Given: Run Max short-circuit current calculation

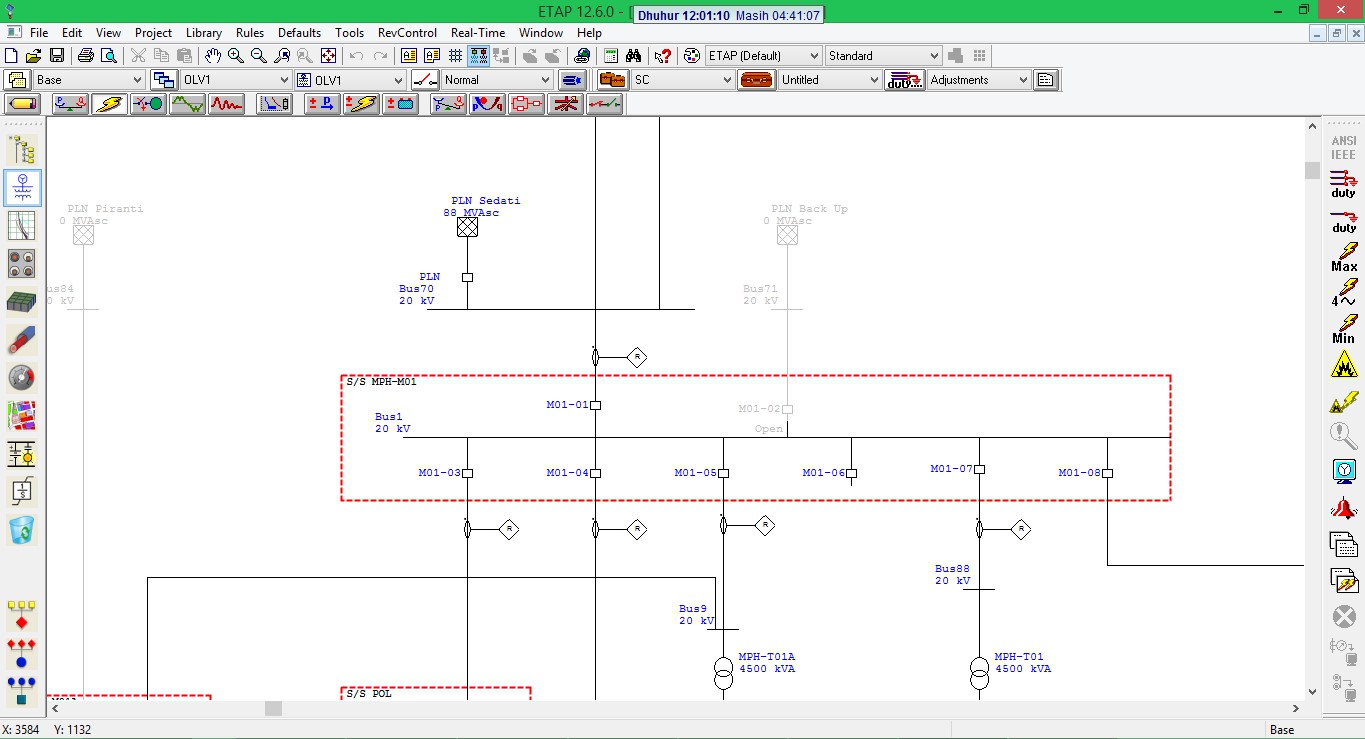Looking at the screenshot, I should [x=1343, y=257].
